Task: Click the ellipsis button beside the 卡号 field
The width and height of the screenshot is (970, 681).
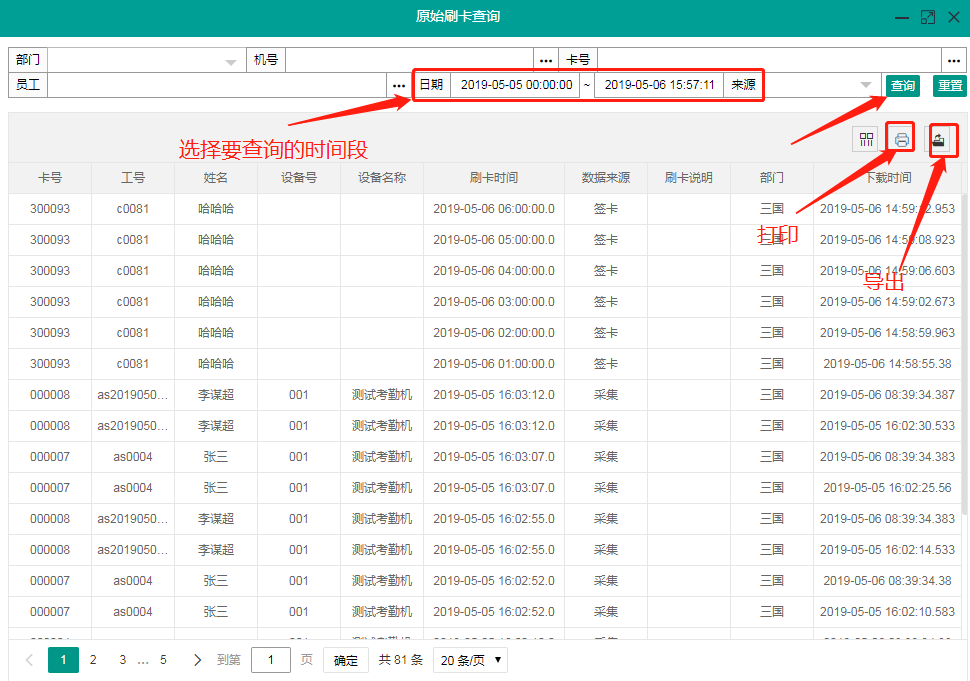Action: coord(954,60)
